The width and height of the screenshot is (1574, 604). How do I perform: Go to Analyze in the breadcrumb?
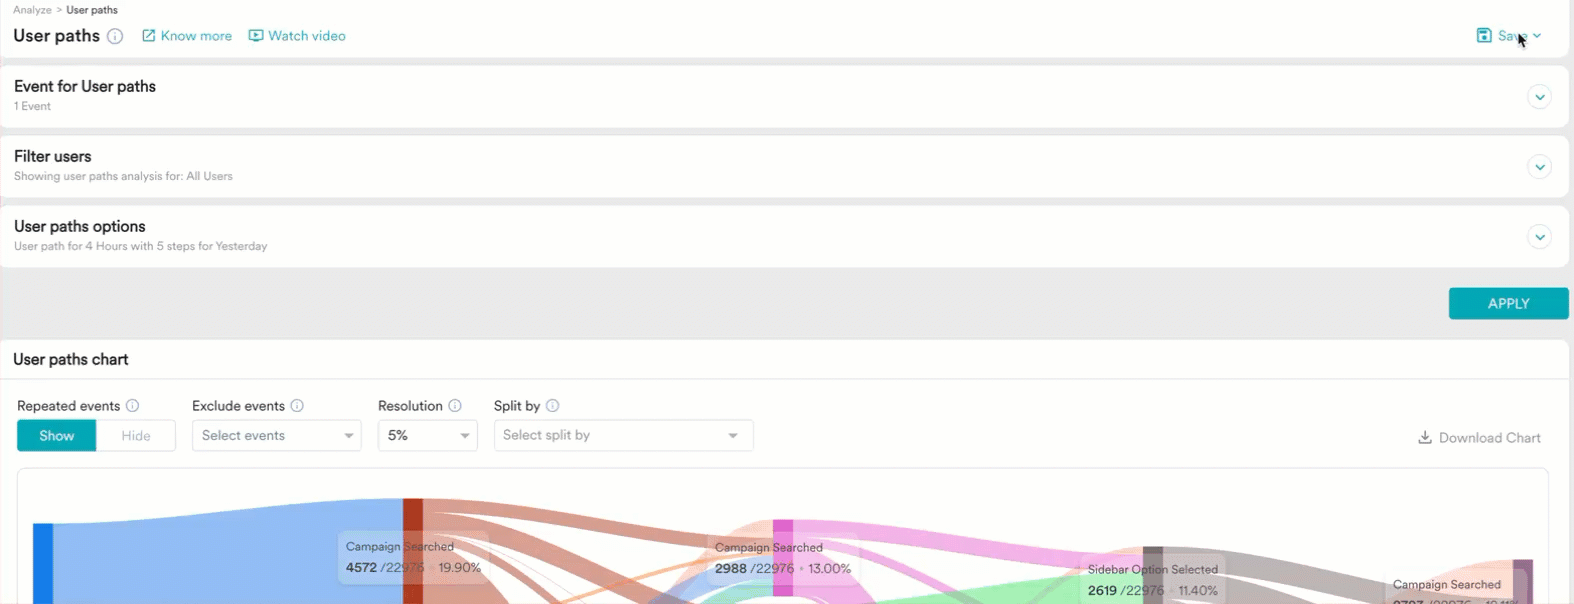(x=32, y=10)
